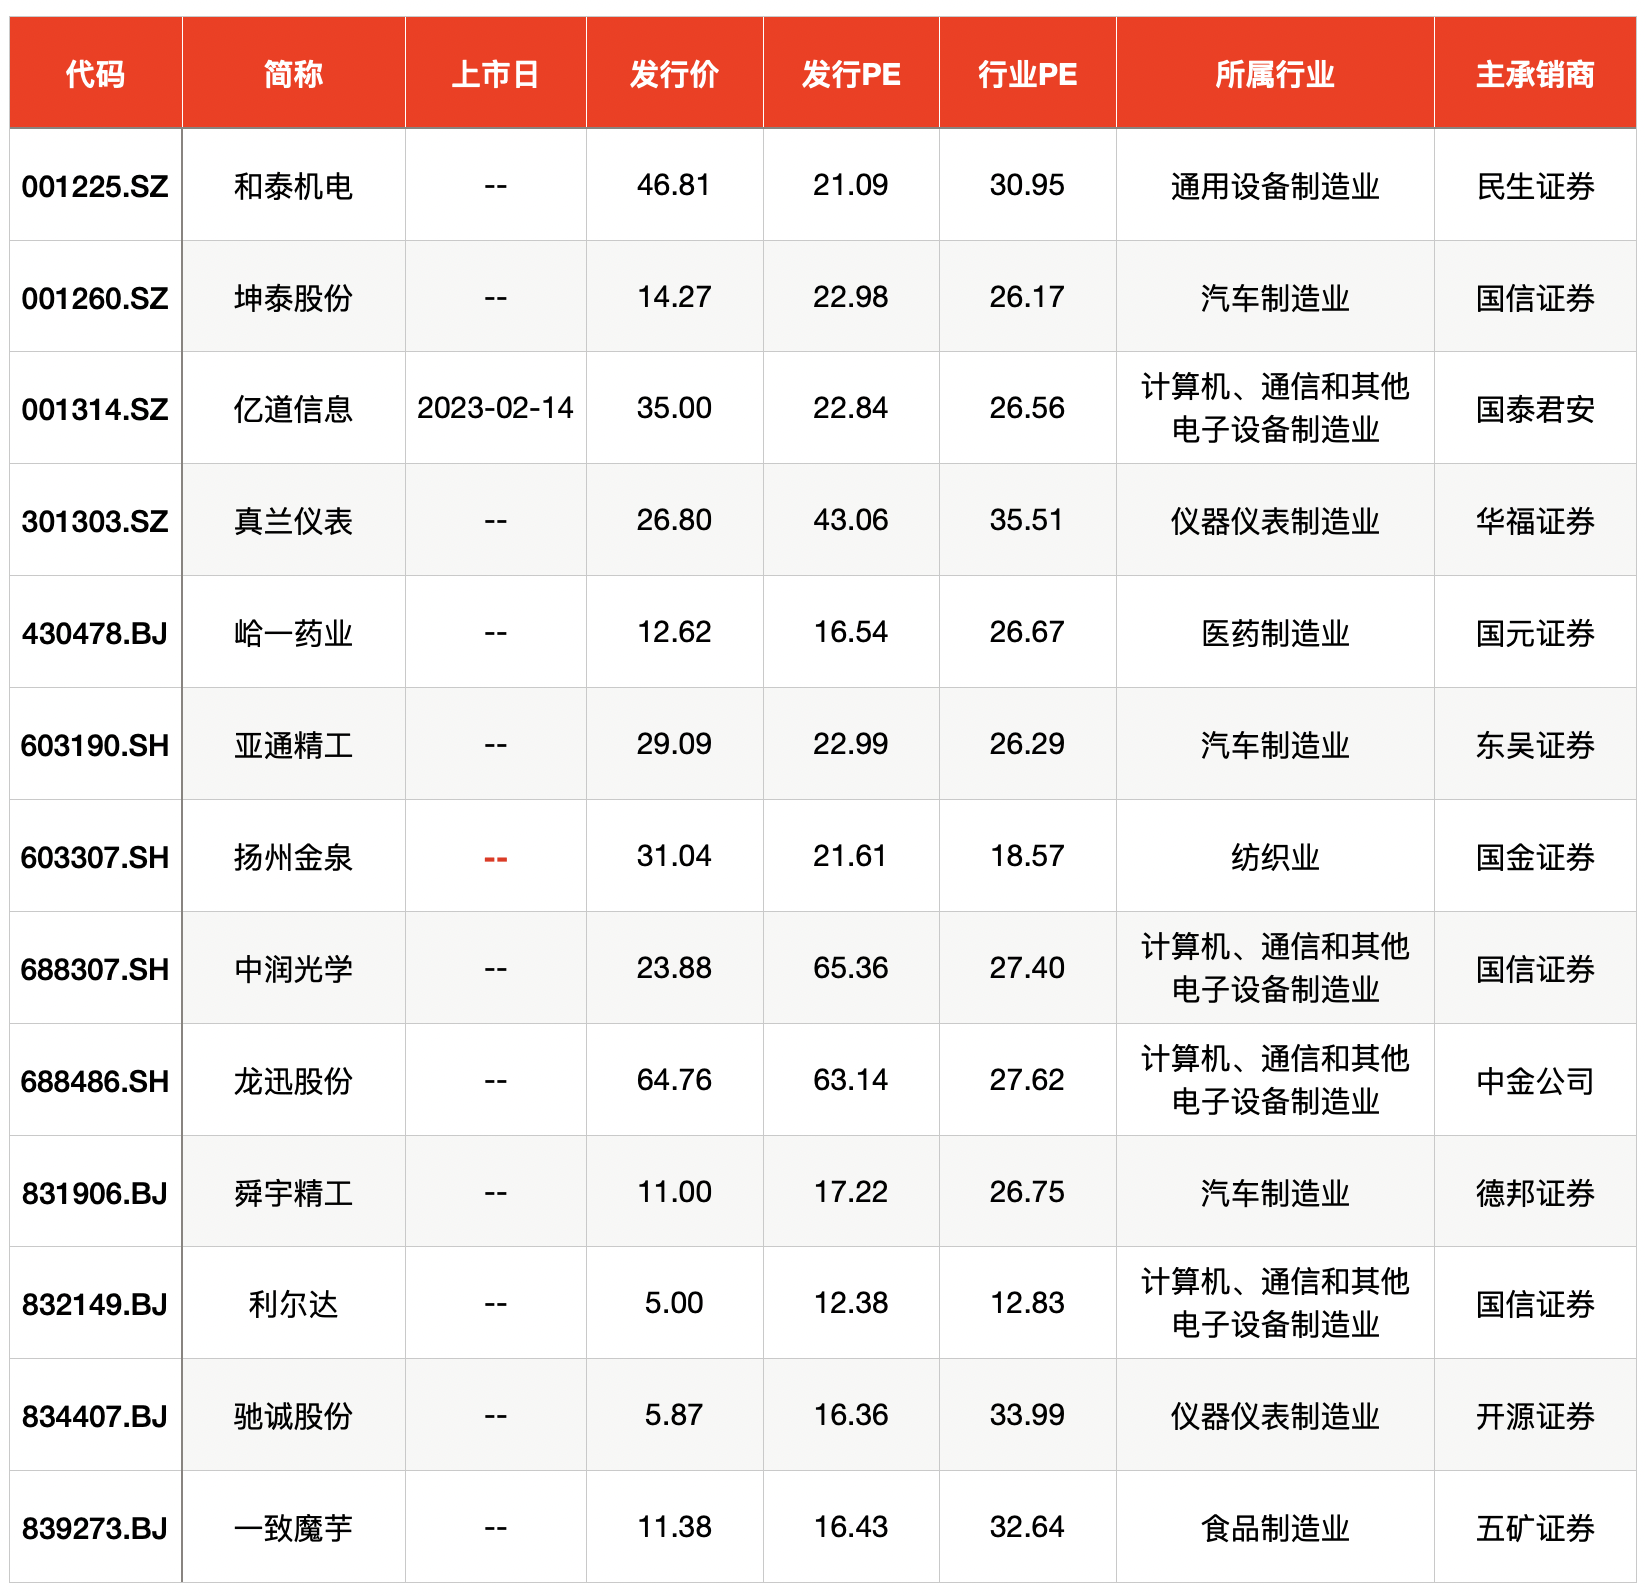The height and width of the screenshot is (1596, 1646).
Task: Select stock code 603307.SH
Action: [95, 857]
